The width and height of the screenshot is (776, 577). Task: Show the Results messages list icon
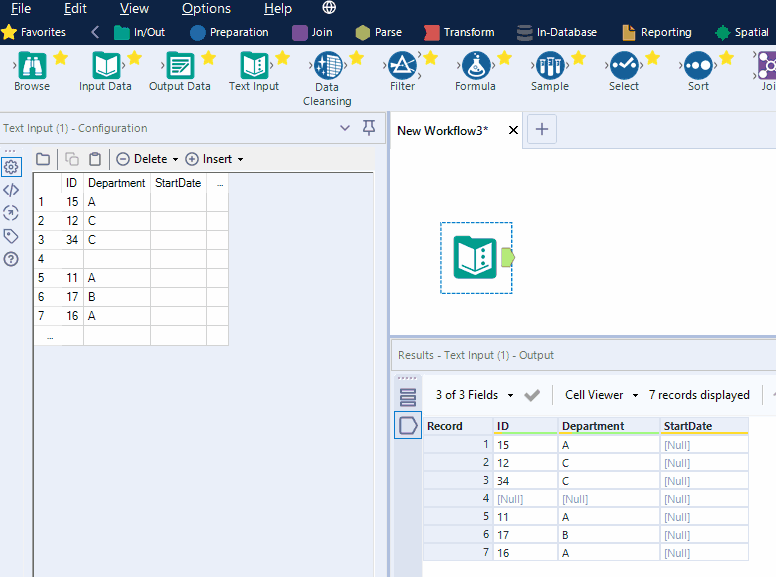click(408, 397)
